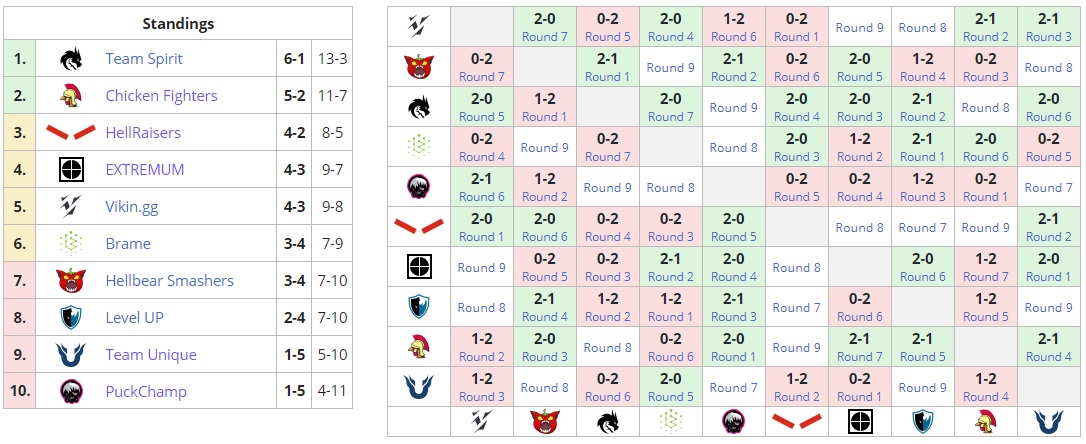Go to the Level UP team page

coord(134,318)
